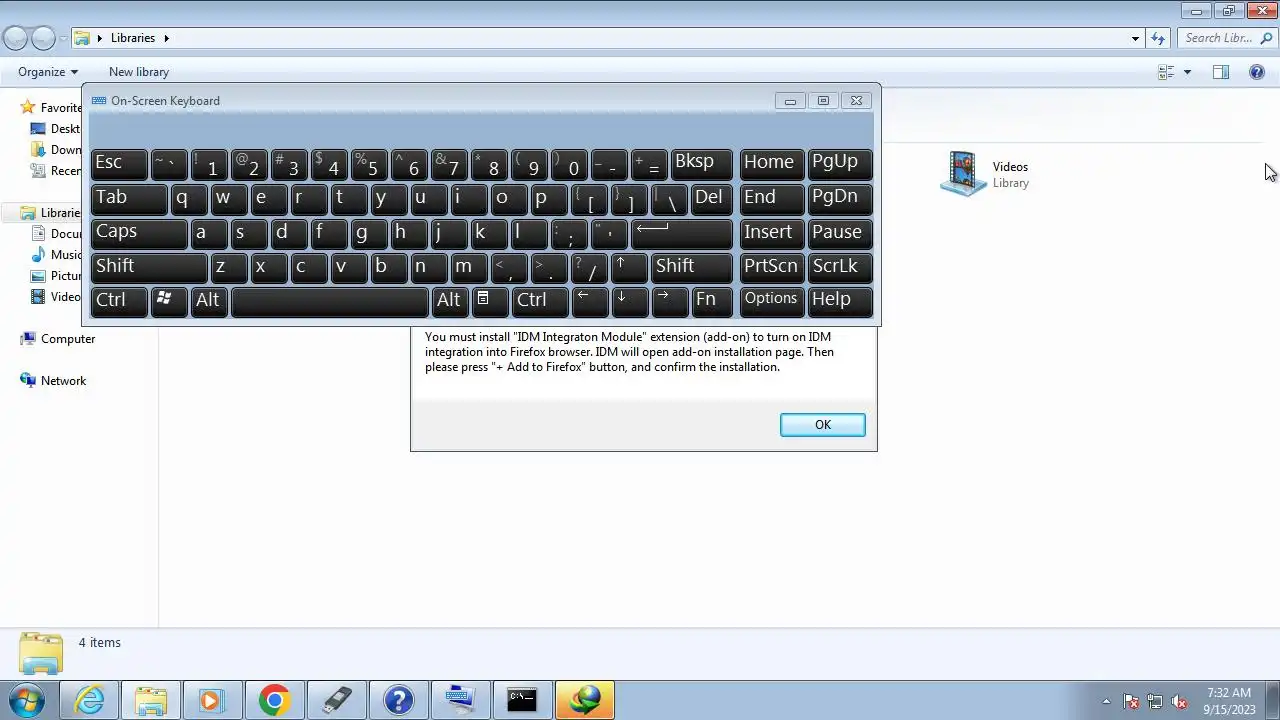This screenshot has width=1280, height=720.
Task: Open Internet Download Manager taskbar icon
Action: coord(584,700)
